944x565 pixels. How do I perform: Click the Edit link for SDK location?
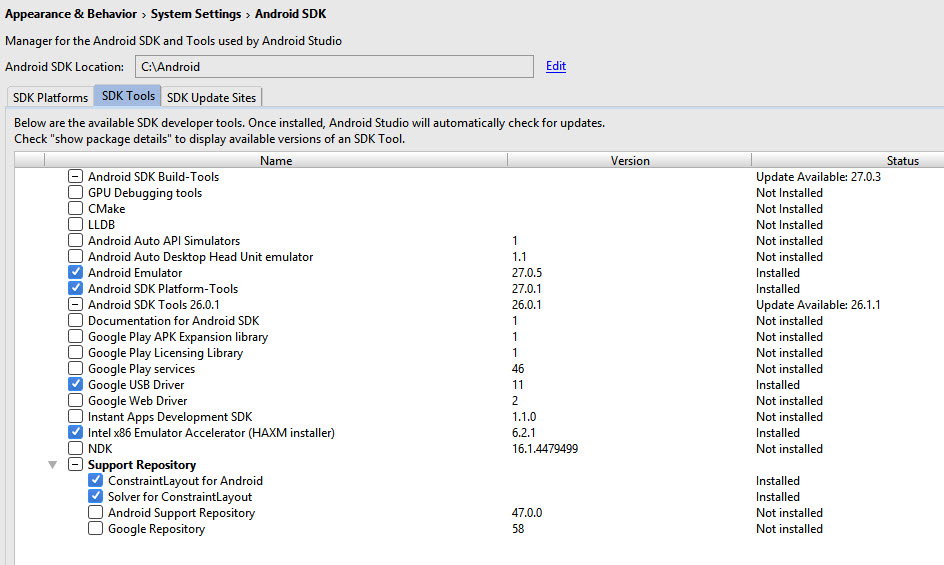tap(556, 66)
